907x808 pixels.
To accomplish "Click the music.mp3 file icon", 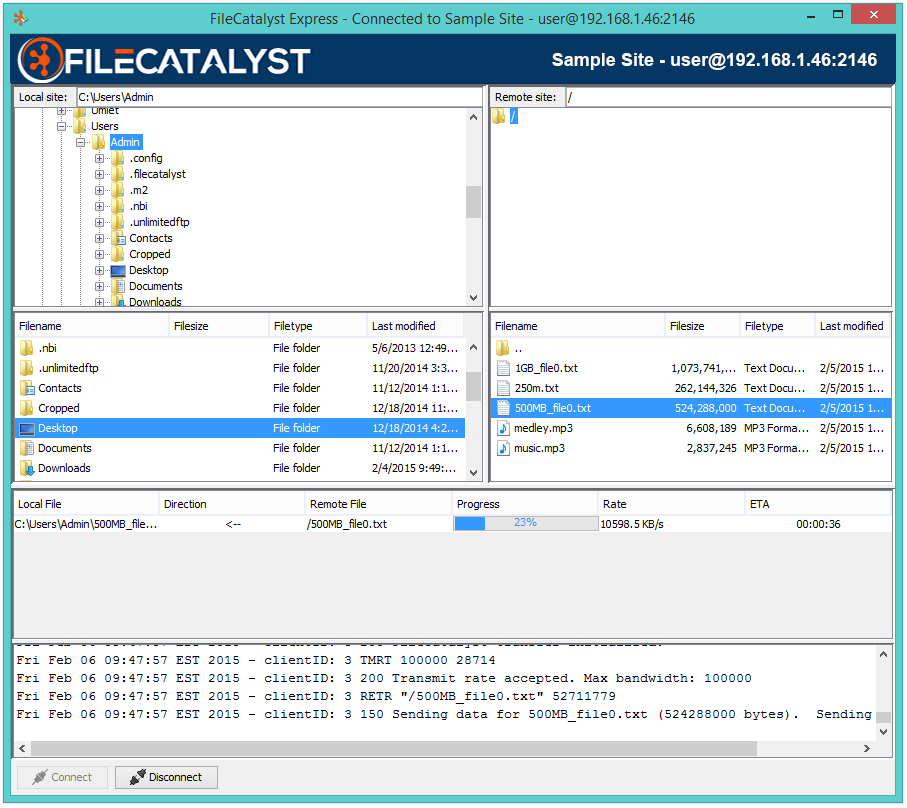I will tap(503, 448).
